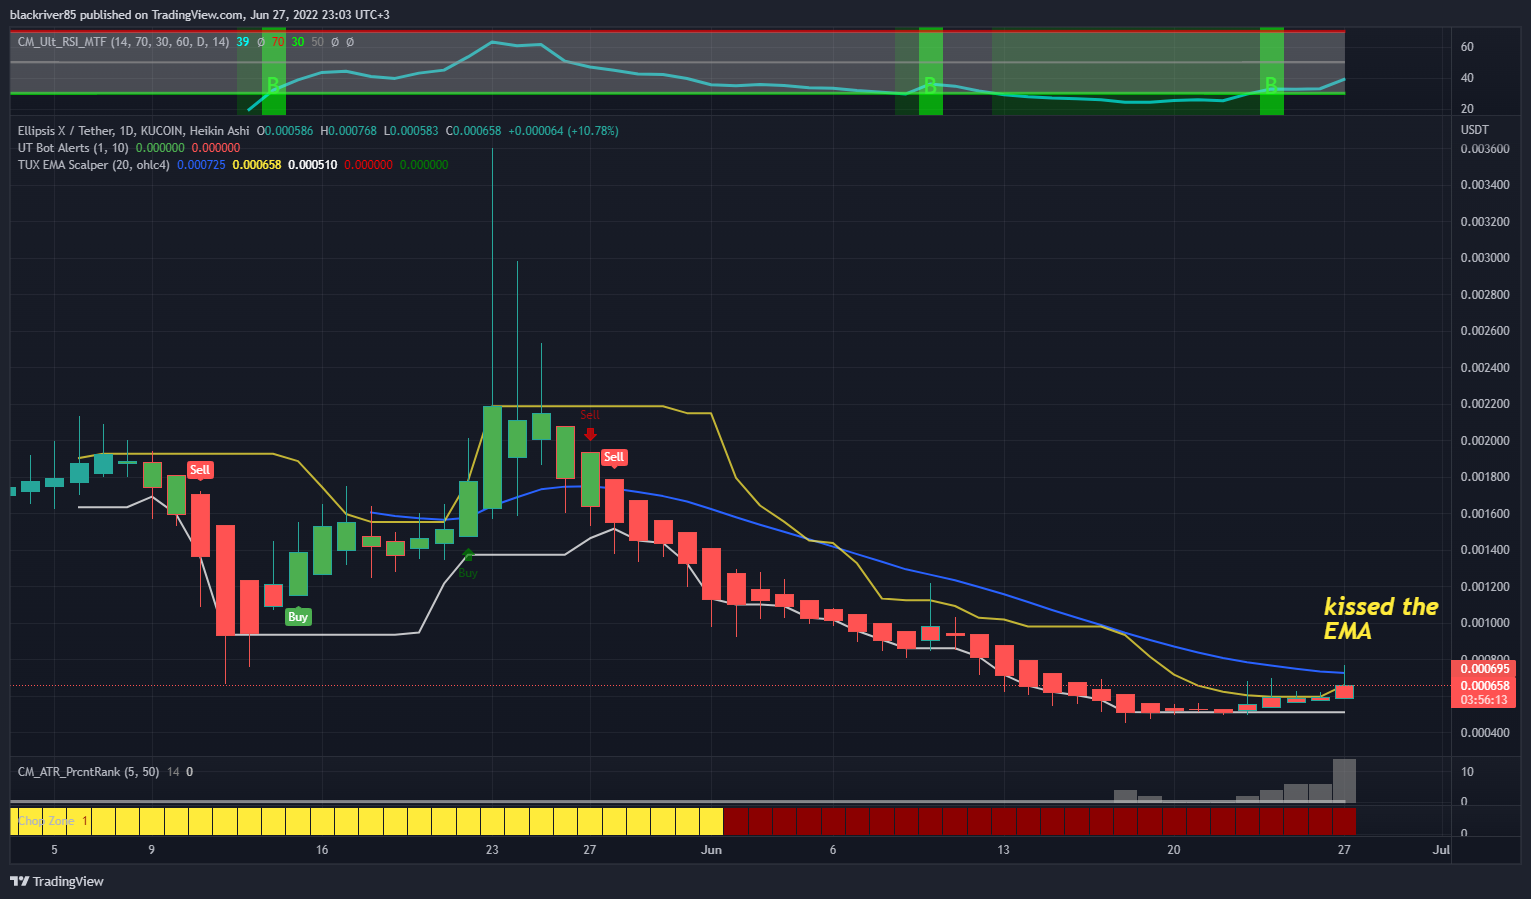
Task: Click the last green B signal in RSI pane
Action: pyautogui.click(x=1271, y=85)
